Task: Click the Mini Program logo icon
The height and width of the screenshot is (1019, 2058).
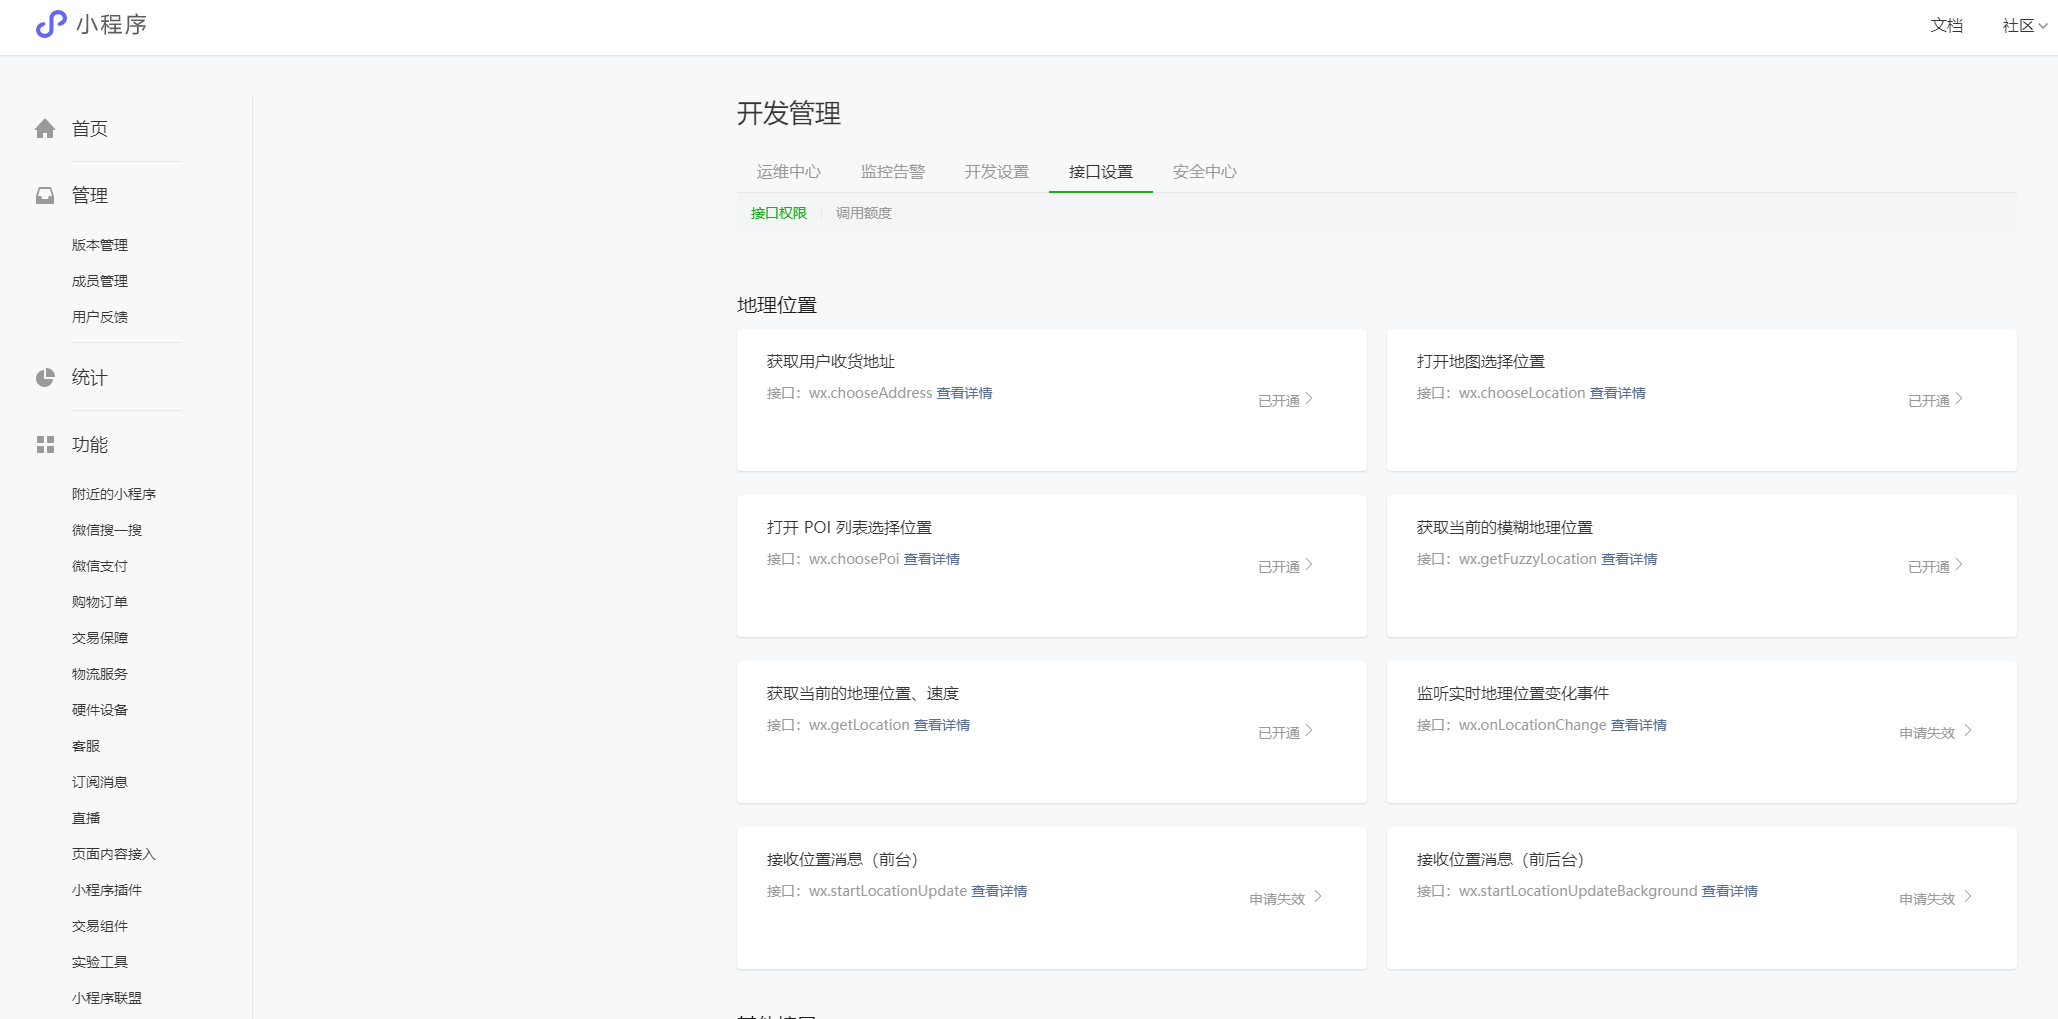Action: [x=50, y=24]
